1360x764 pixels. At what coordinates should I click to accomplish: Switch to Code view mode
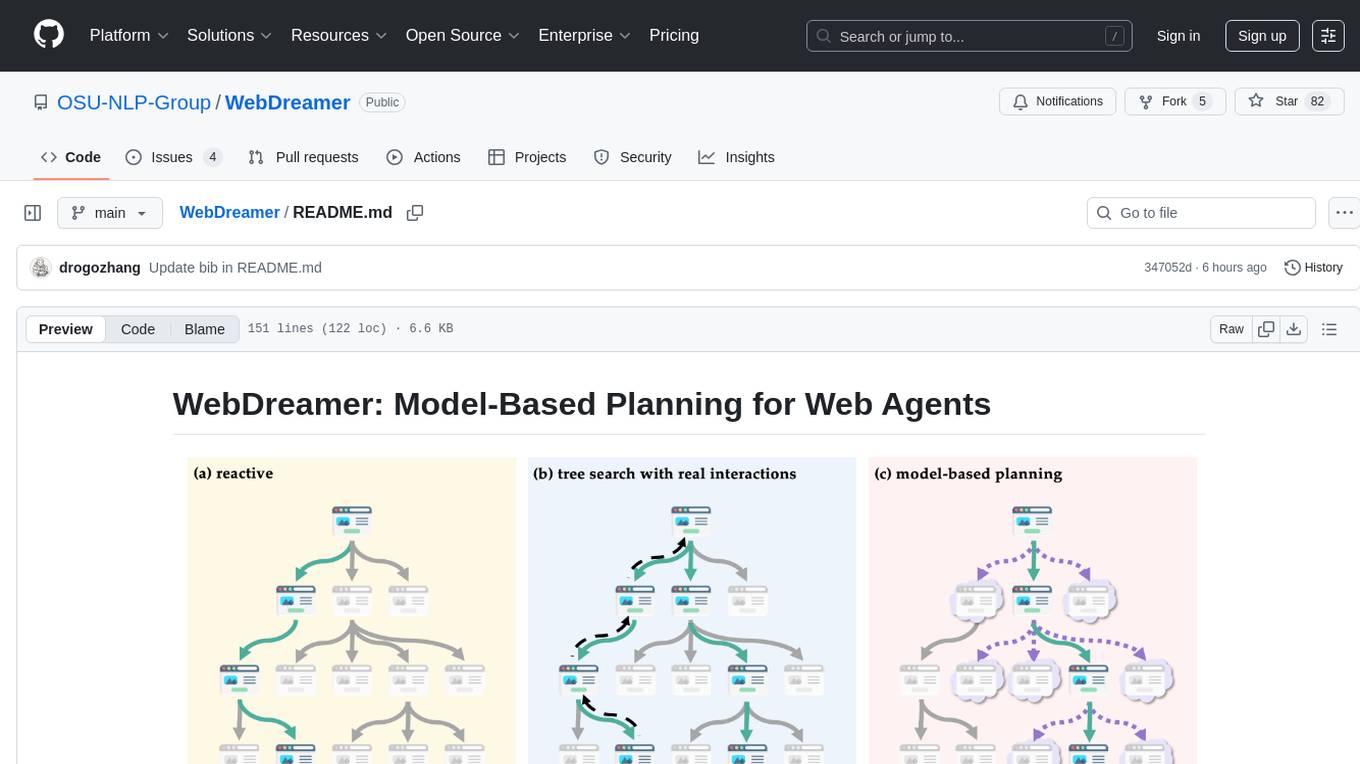pyautogui.click(x=138, y=329)
